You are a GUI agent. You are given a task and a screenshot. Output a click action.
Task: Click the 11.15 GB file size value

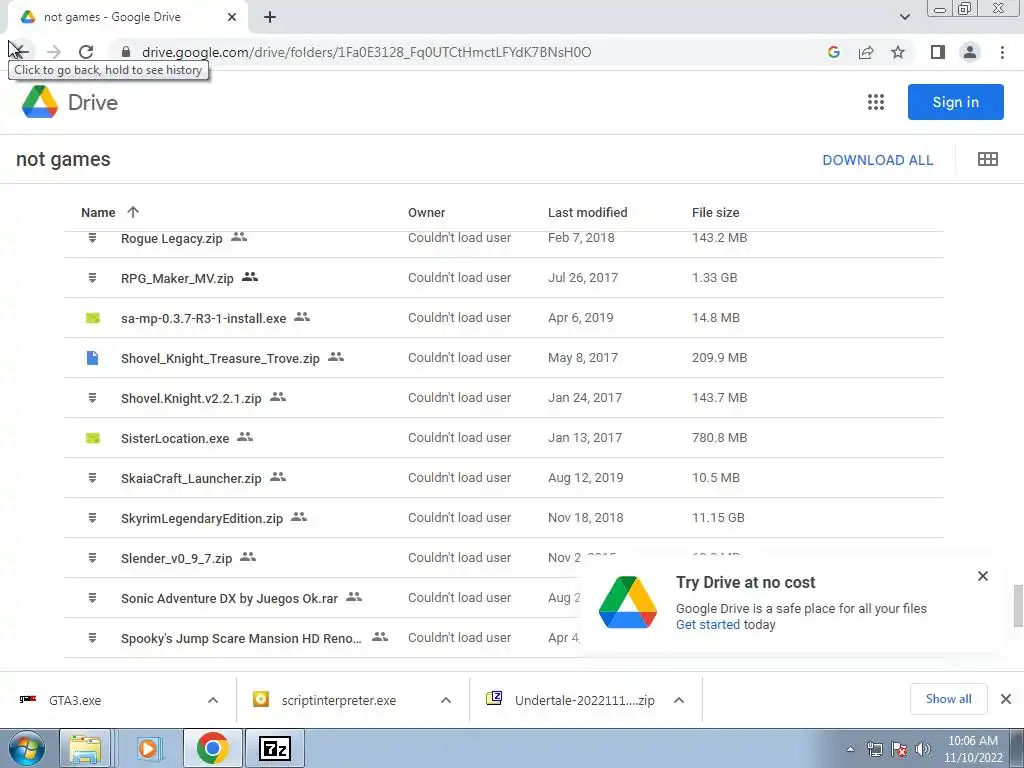[x=718, y=518]
